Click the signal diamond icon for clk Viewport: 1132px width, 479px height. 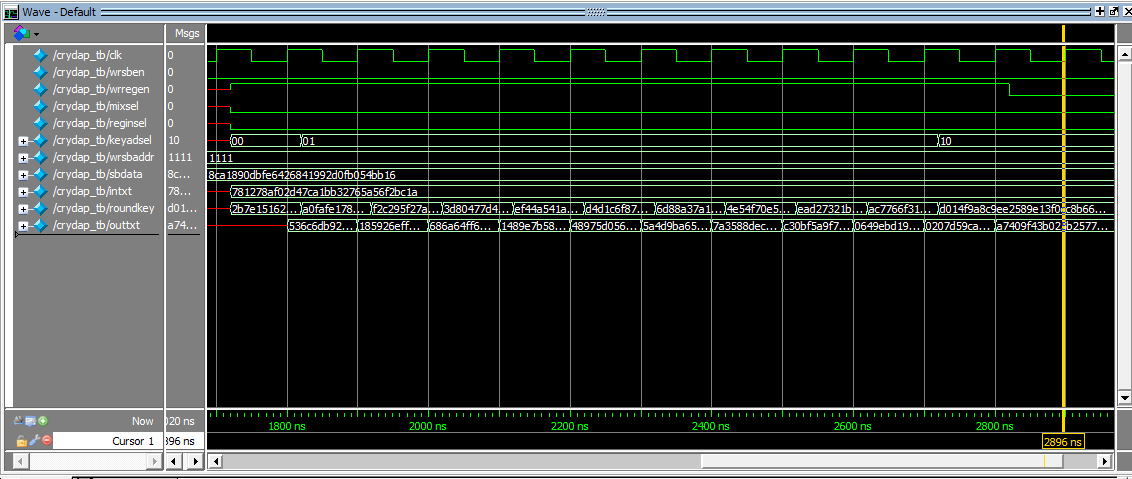pos(40,55)
